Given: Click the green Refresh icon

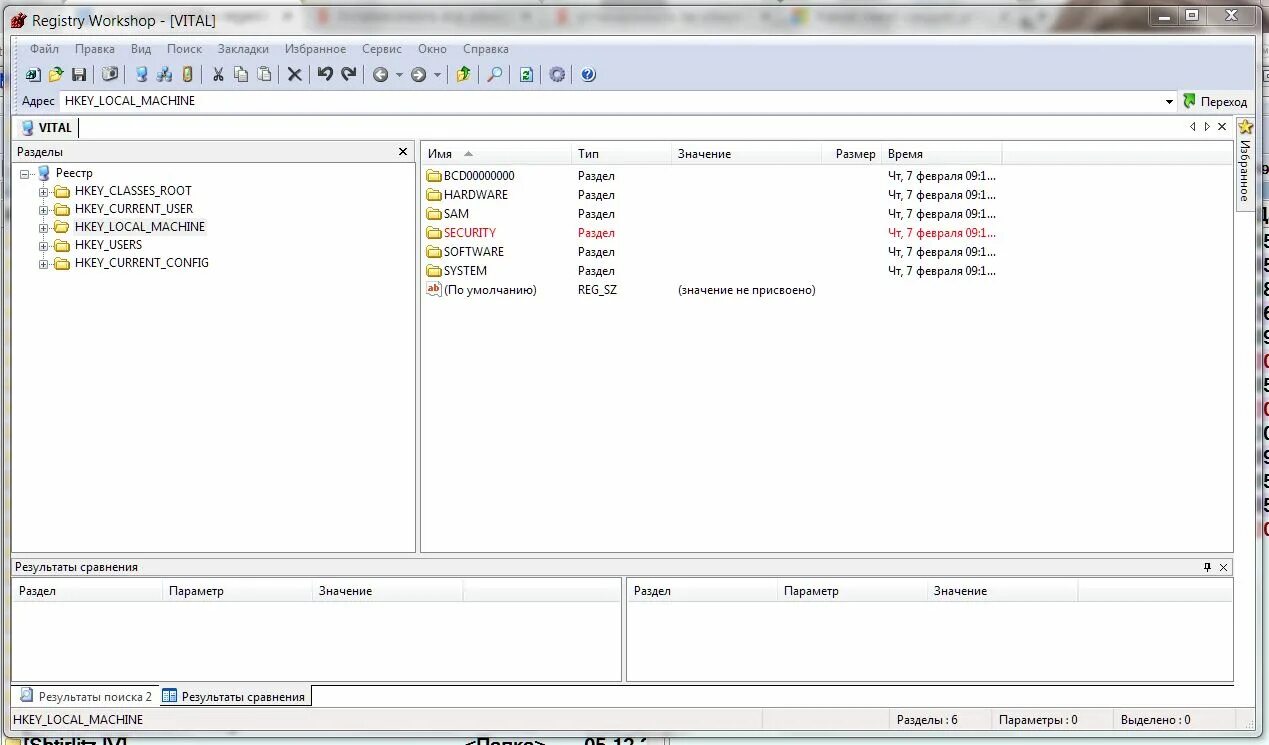Looking at the screenshot, I should tap(526, 75).
